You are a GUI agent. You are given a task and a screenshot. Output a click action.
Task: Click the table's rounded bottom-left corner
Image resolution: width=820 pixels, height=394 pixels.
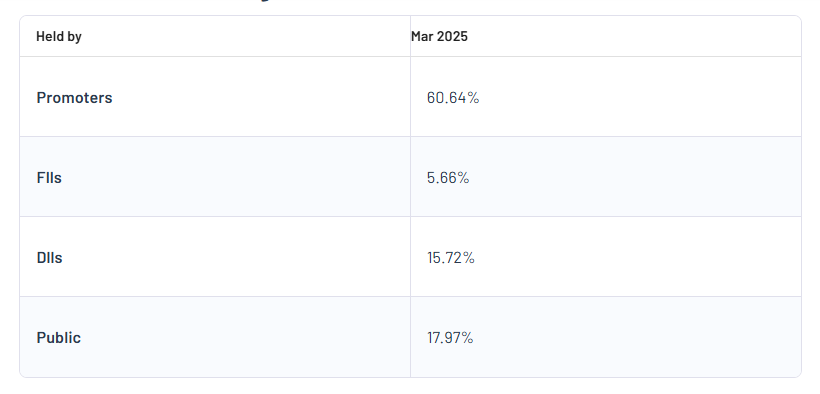click(x=22, y=375)
